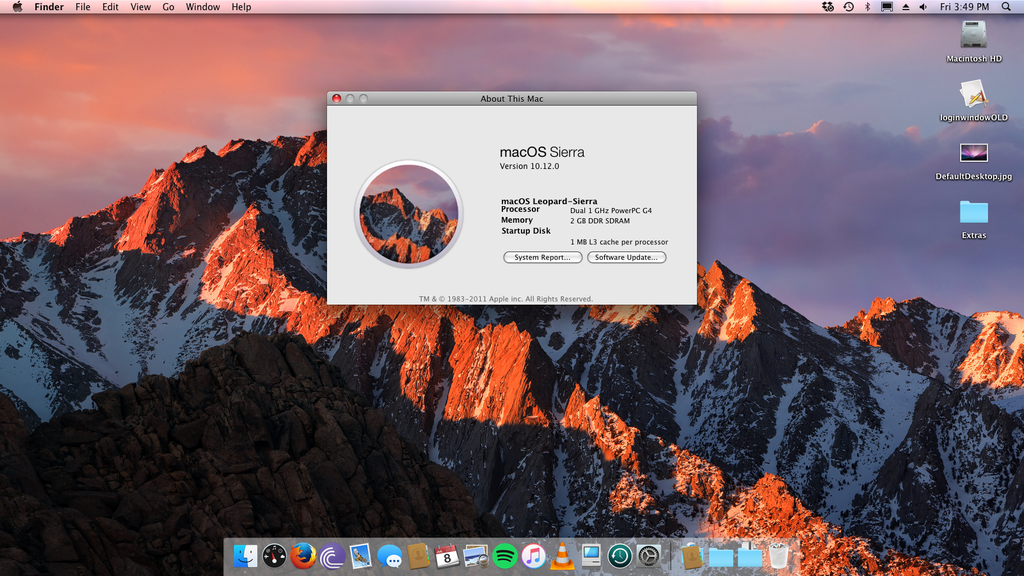Select the loginwindowOLD desktop file

(974, 101)
